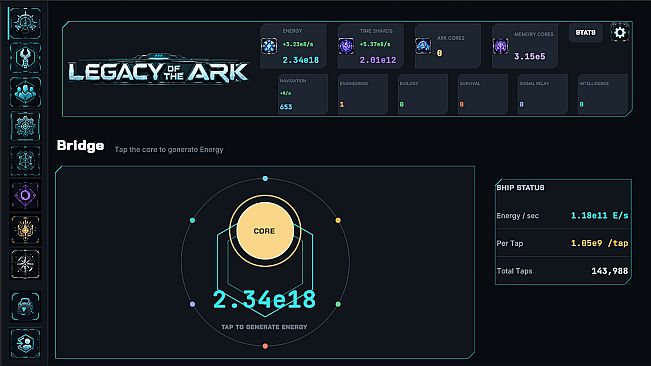The width and height of the screenshot is (651, 366).
Task: Open settings with the gear icon
Action: pyautogui.click(x=620, y=32)
